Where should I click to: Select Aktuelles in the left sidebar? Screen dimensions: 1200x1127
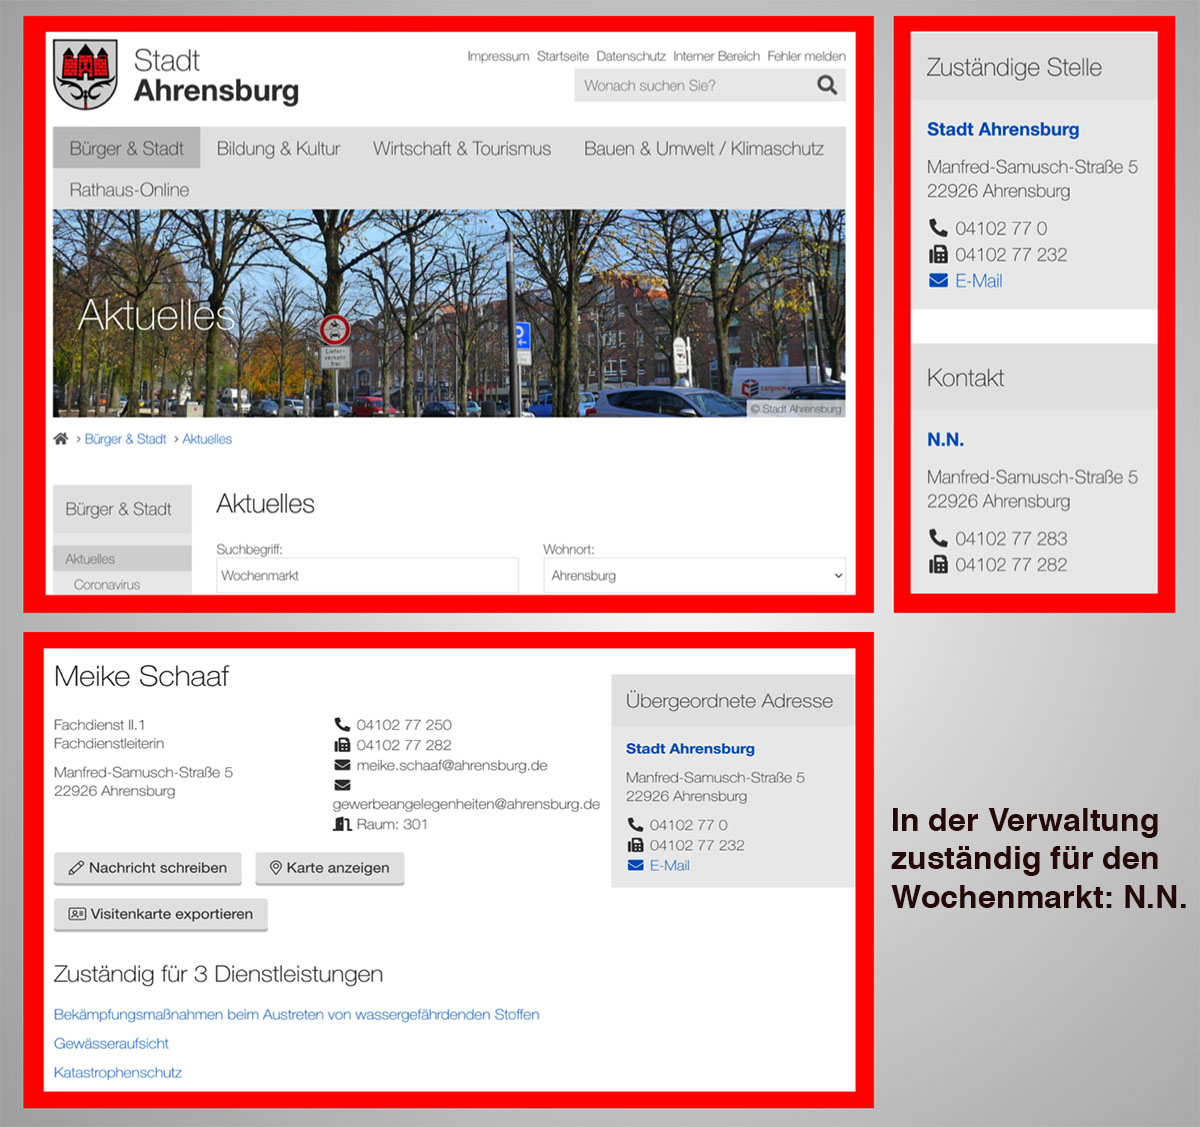coord(122,559)
